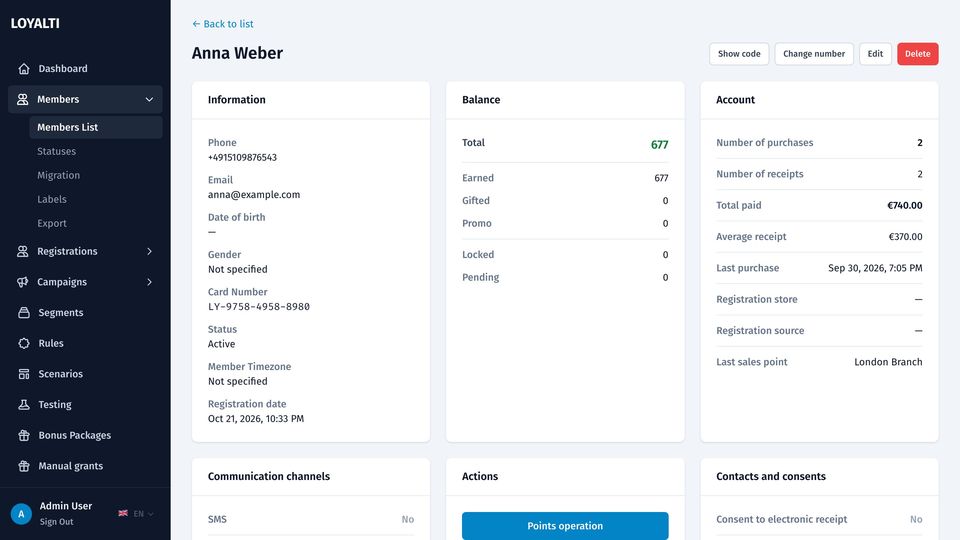
Task: Click the Bonus Packages gift icon
Action: (x=24, y=435)
